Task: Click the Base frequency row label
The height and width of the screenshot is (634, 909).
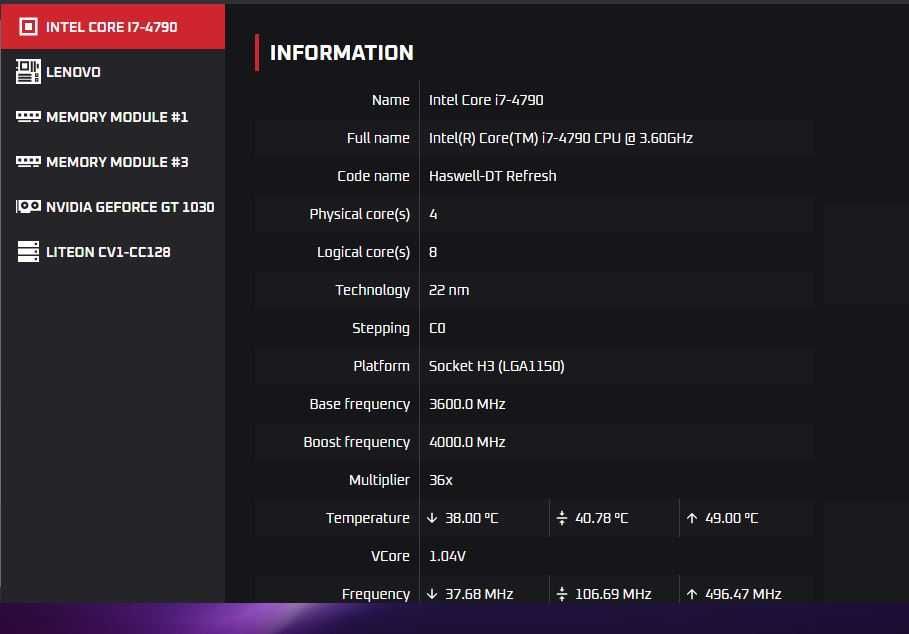Action: [x=359, y=404]
